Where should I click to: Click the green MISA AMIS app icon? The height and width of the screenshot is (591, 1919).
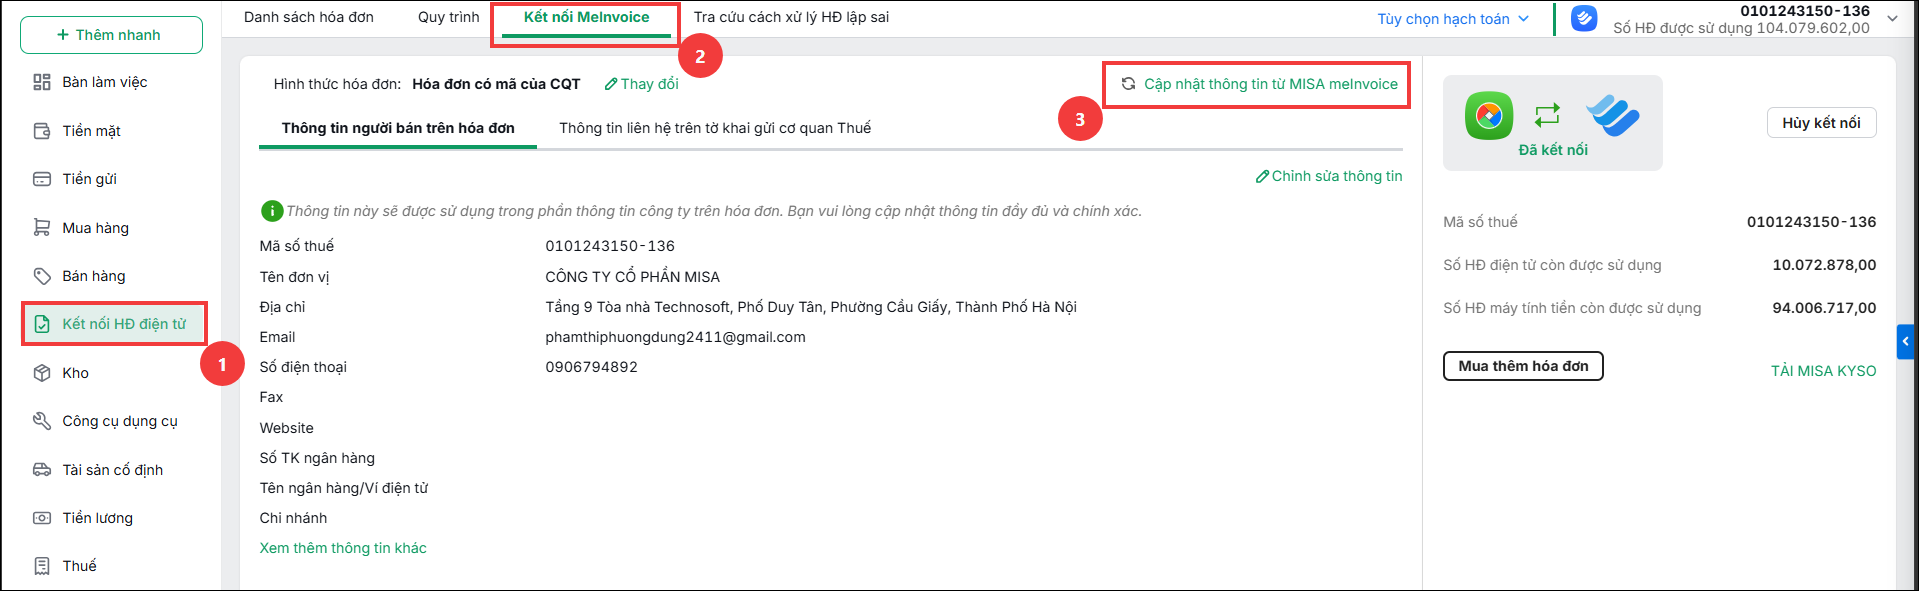(x=1489, y=115)
